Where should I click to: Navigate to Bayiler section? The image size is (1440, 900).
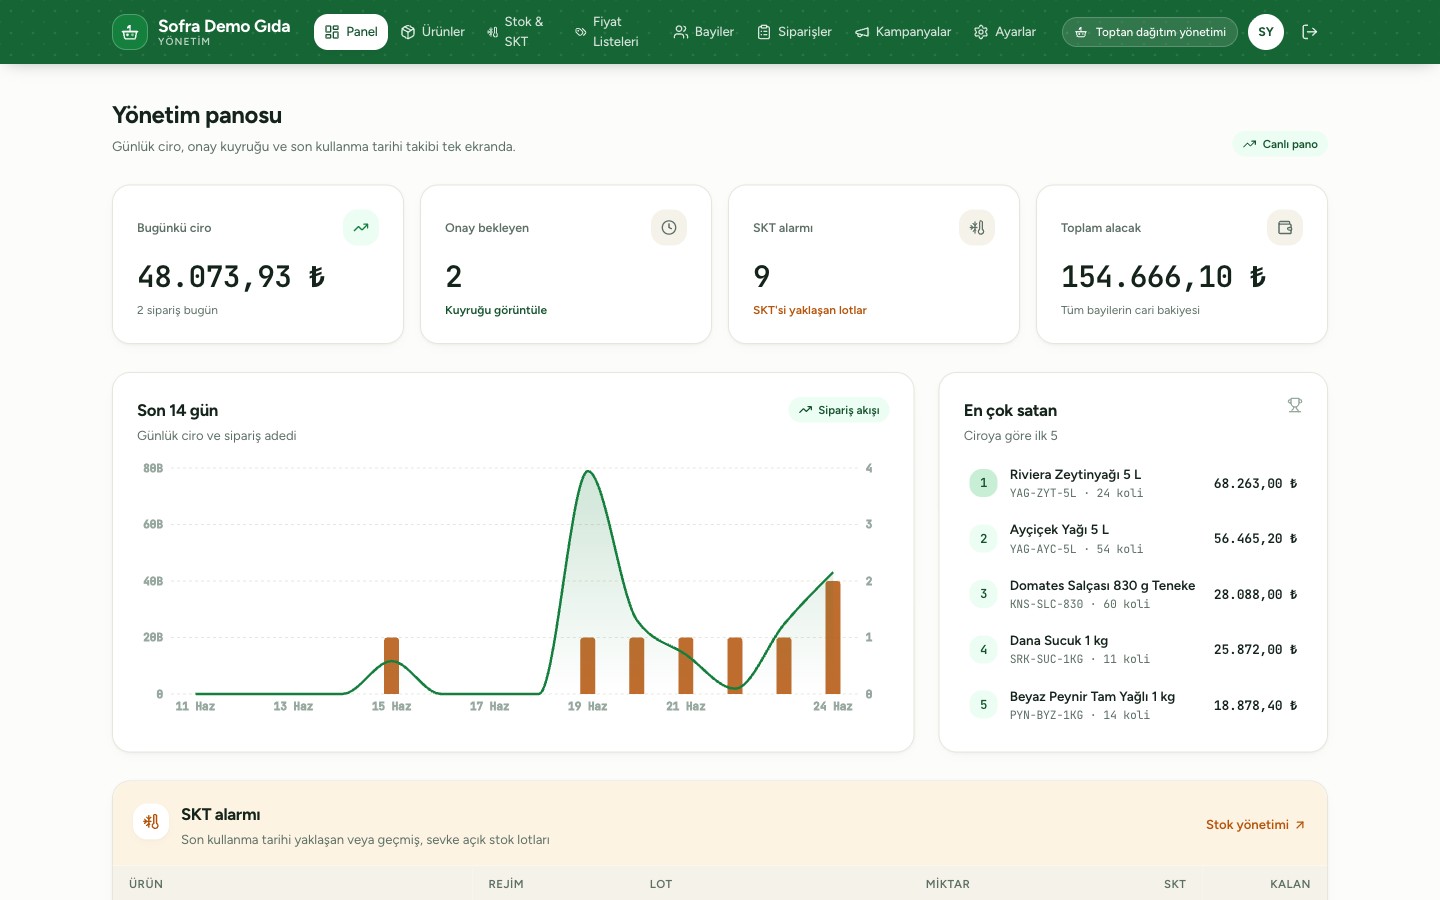coord(704,32)
